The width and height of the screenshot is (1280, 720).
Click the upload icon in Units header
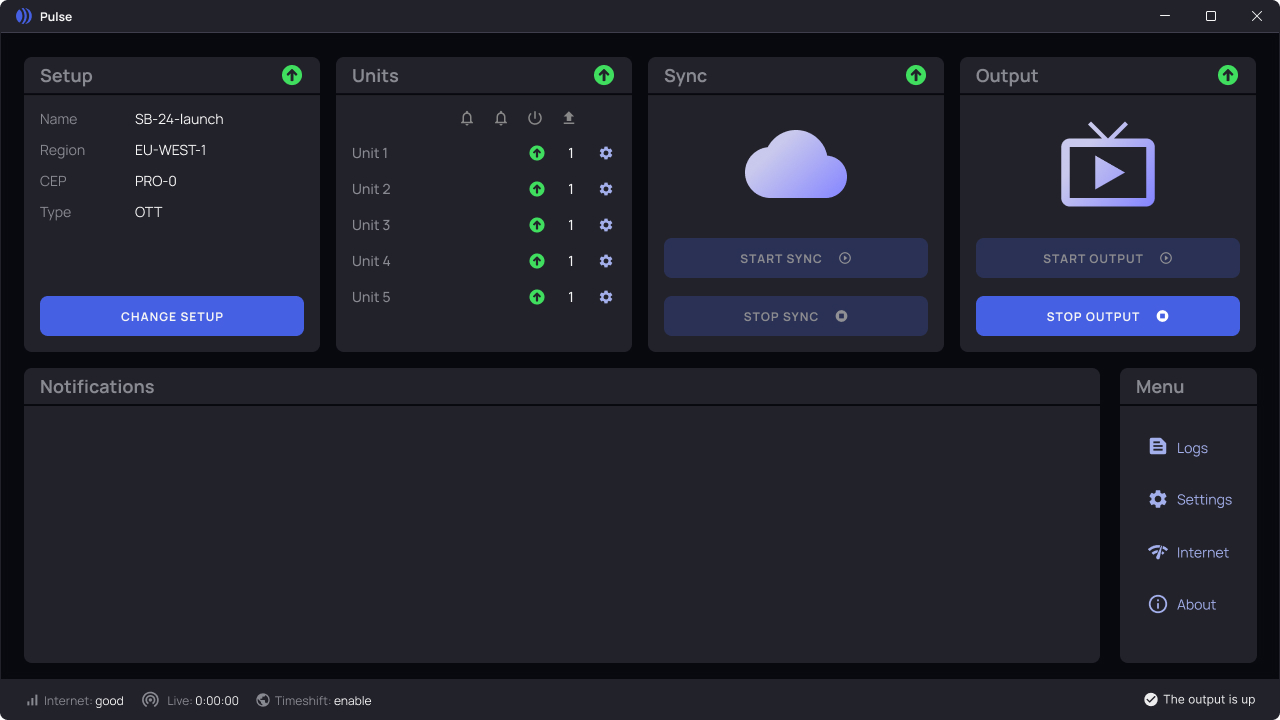click(x=569, y=118)
